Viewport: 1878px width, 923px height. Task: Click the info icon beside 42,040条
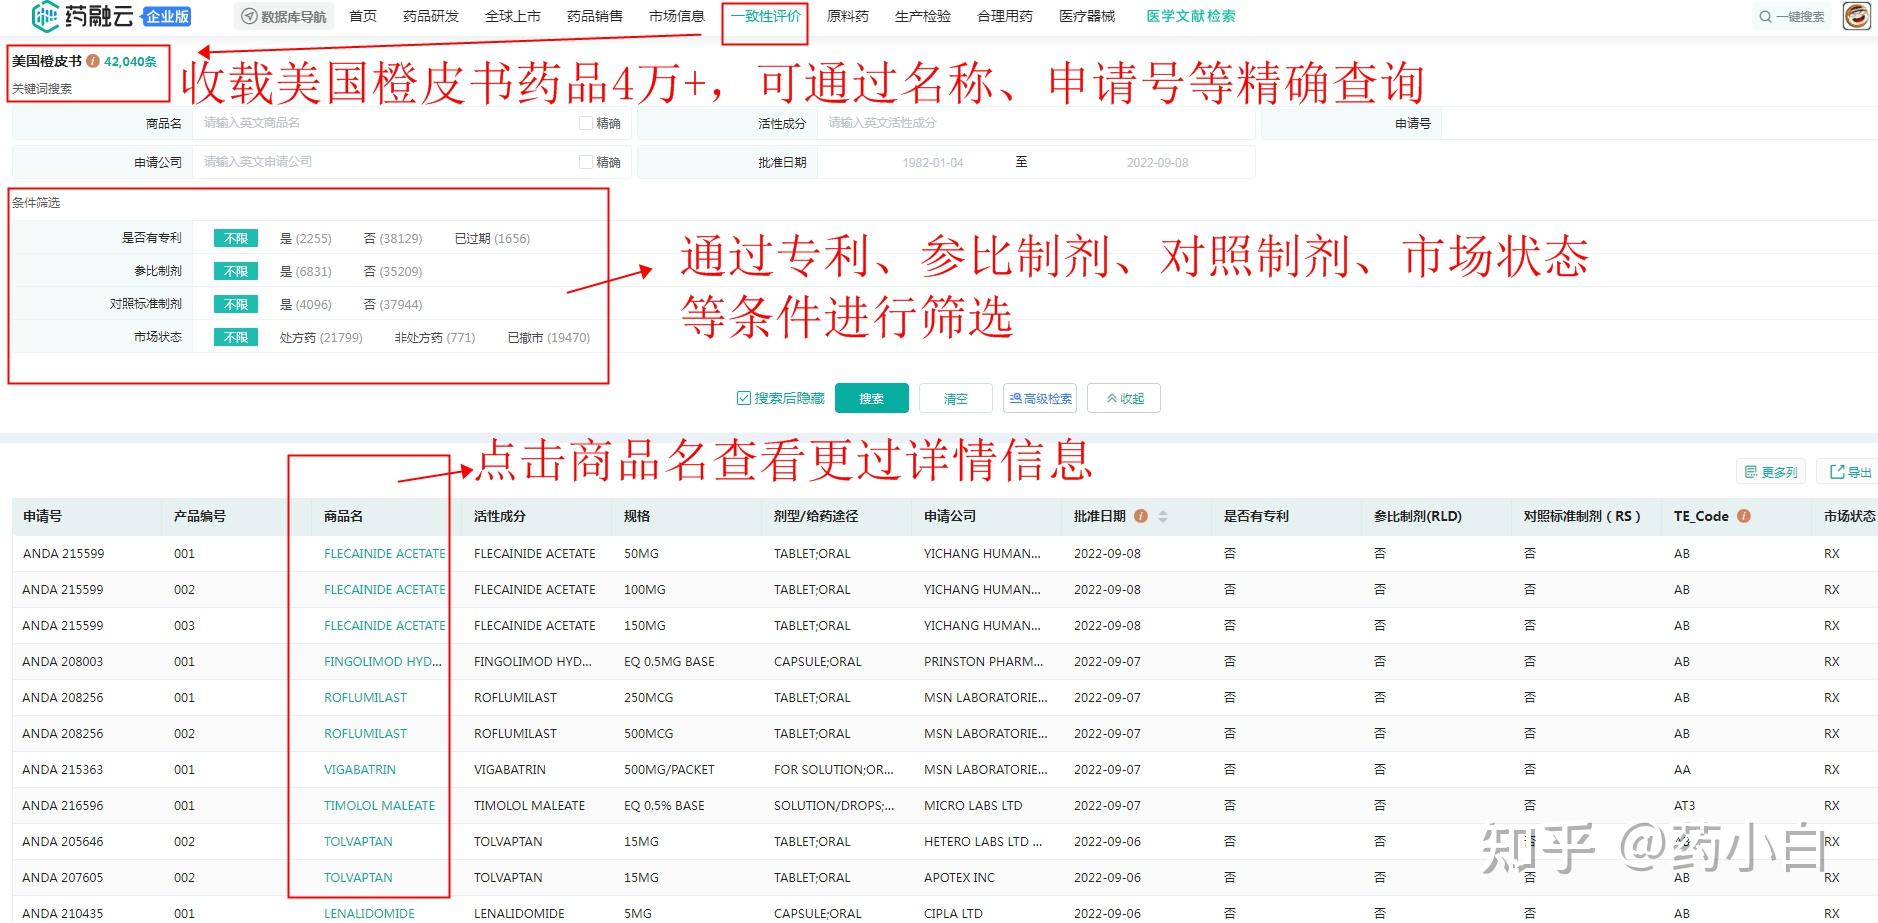click(x=94, y=61)
